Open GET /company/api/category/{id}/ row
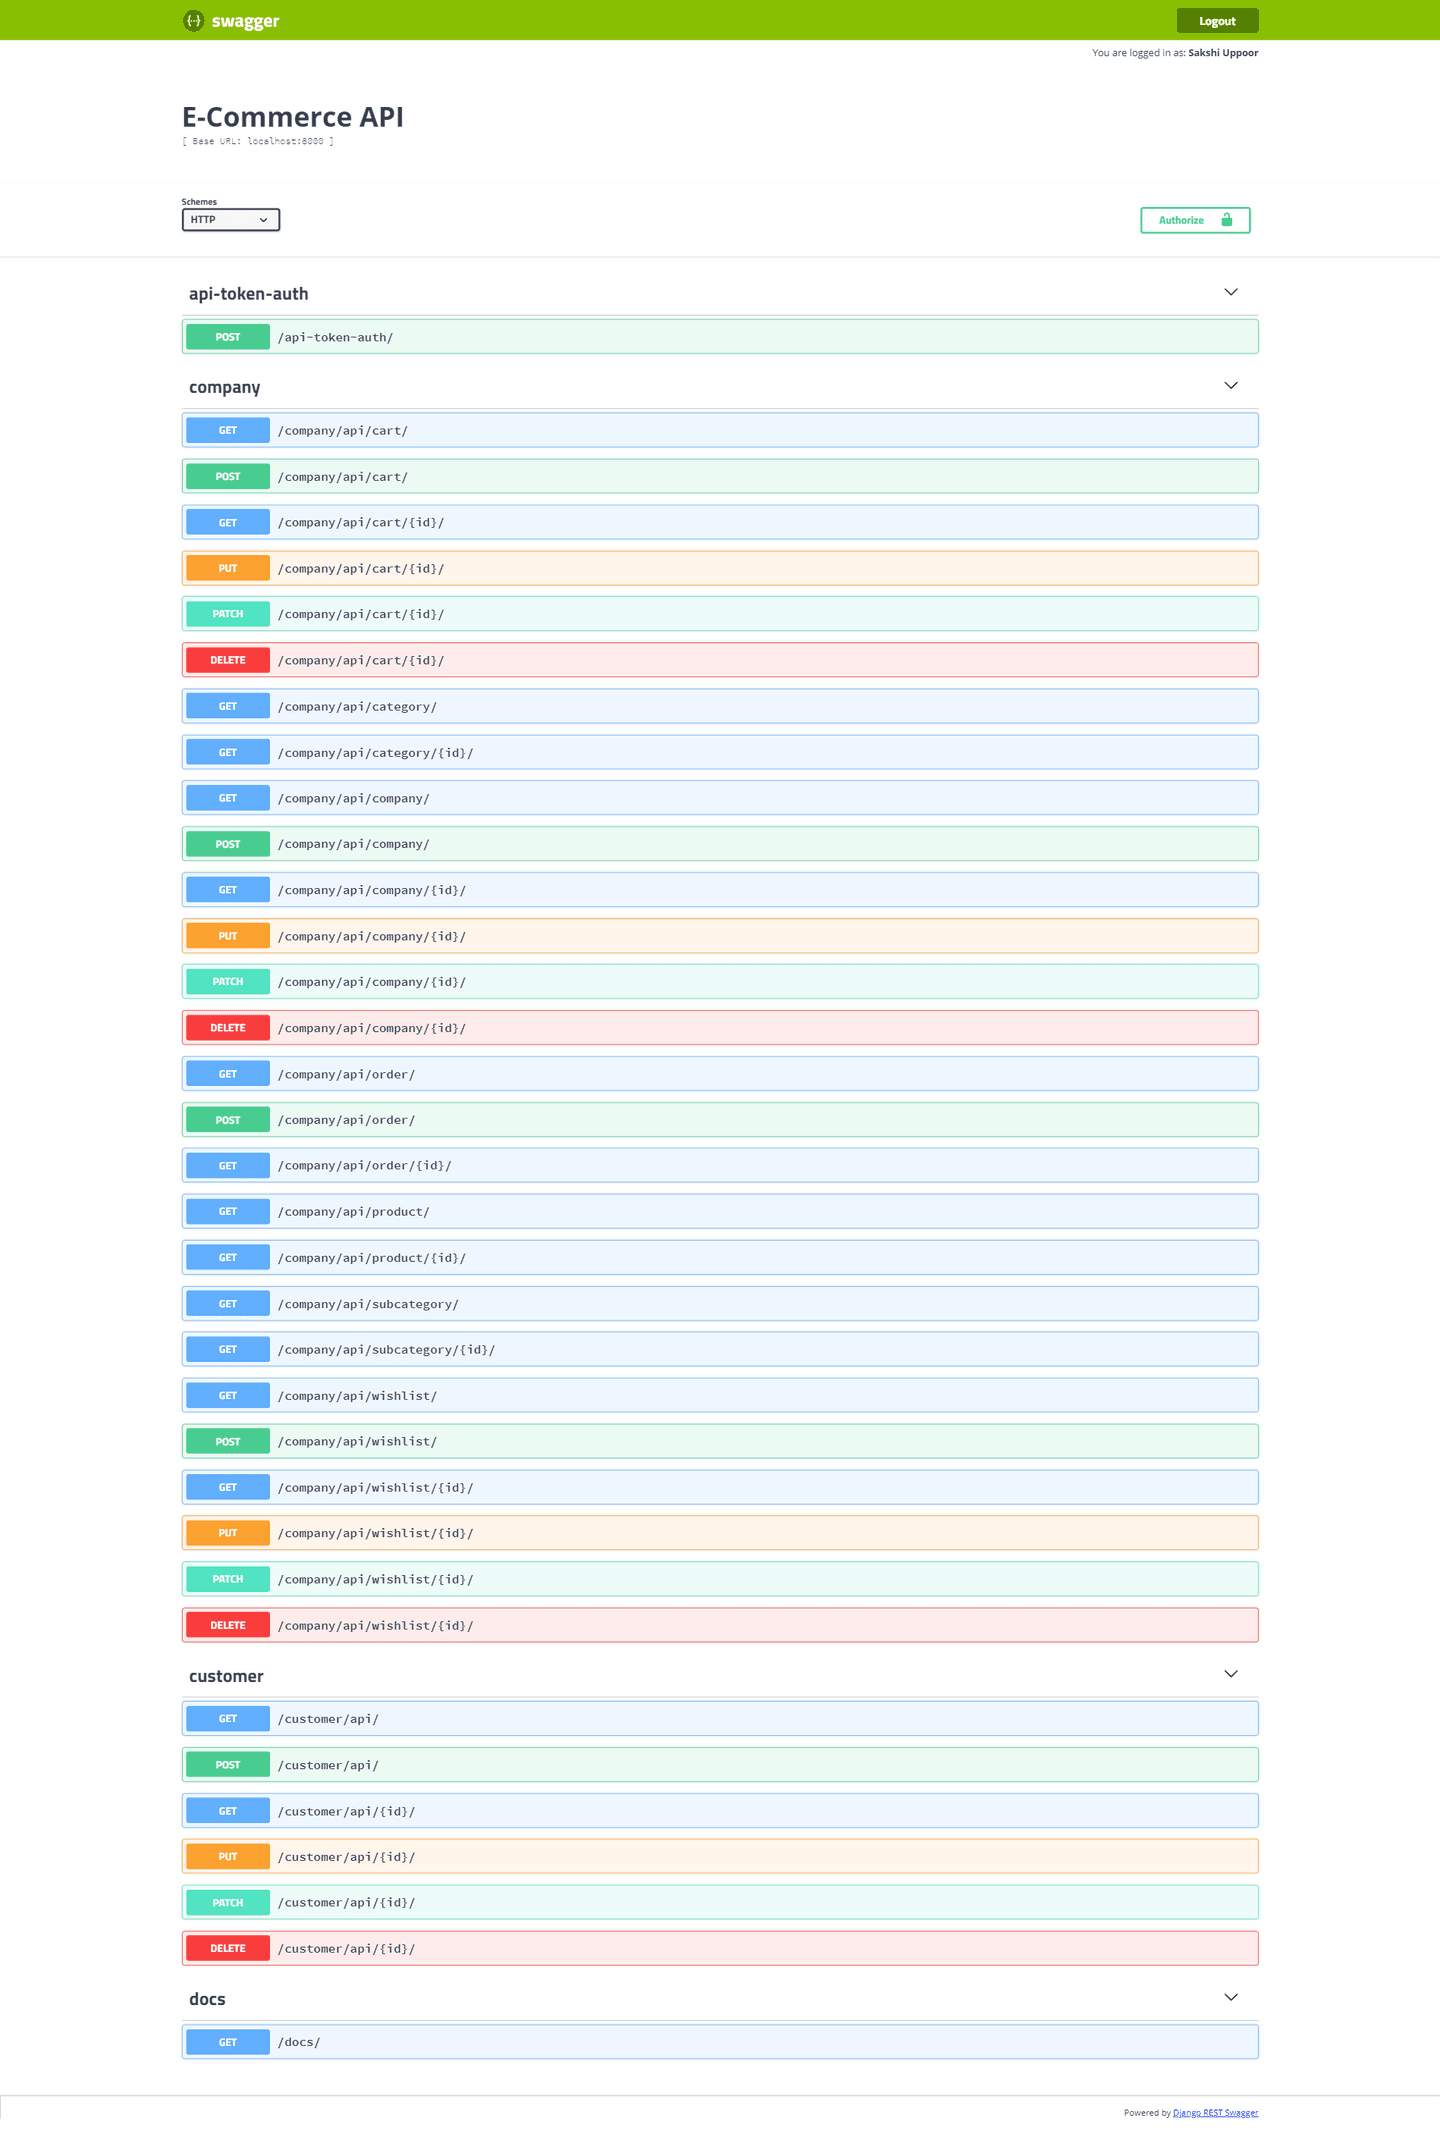 click(x=720, y=752)
